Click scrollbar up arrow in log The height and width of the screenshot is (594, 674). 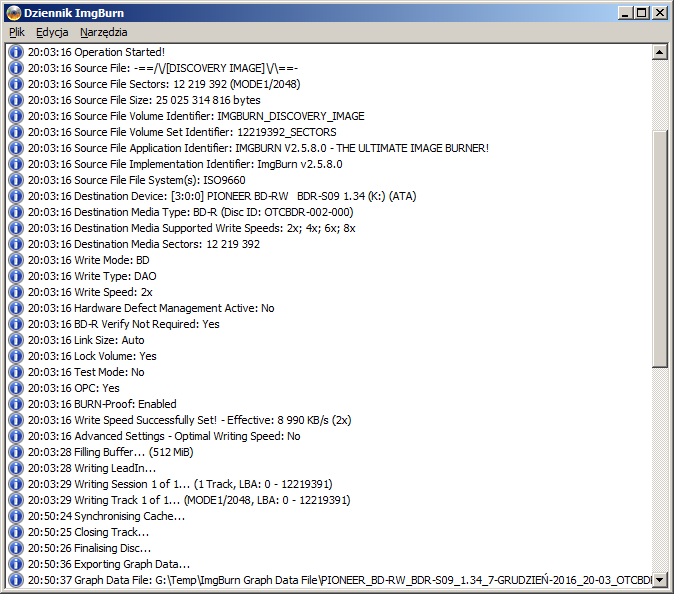[659, 52]
